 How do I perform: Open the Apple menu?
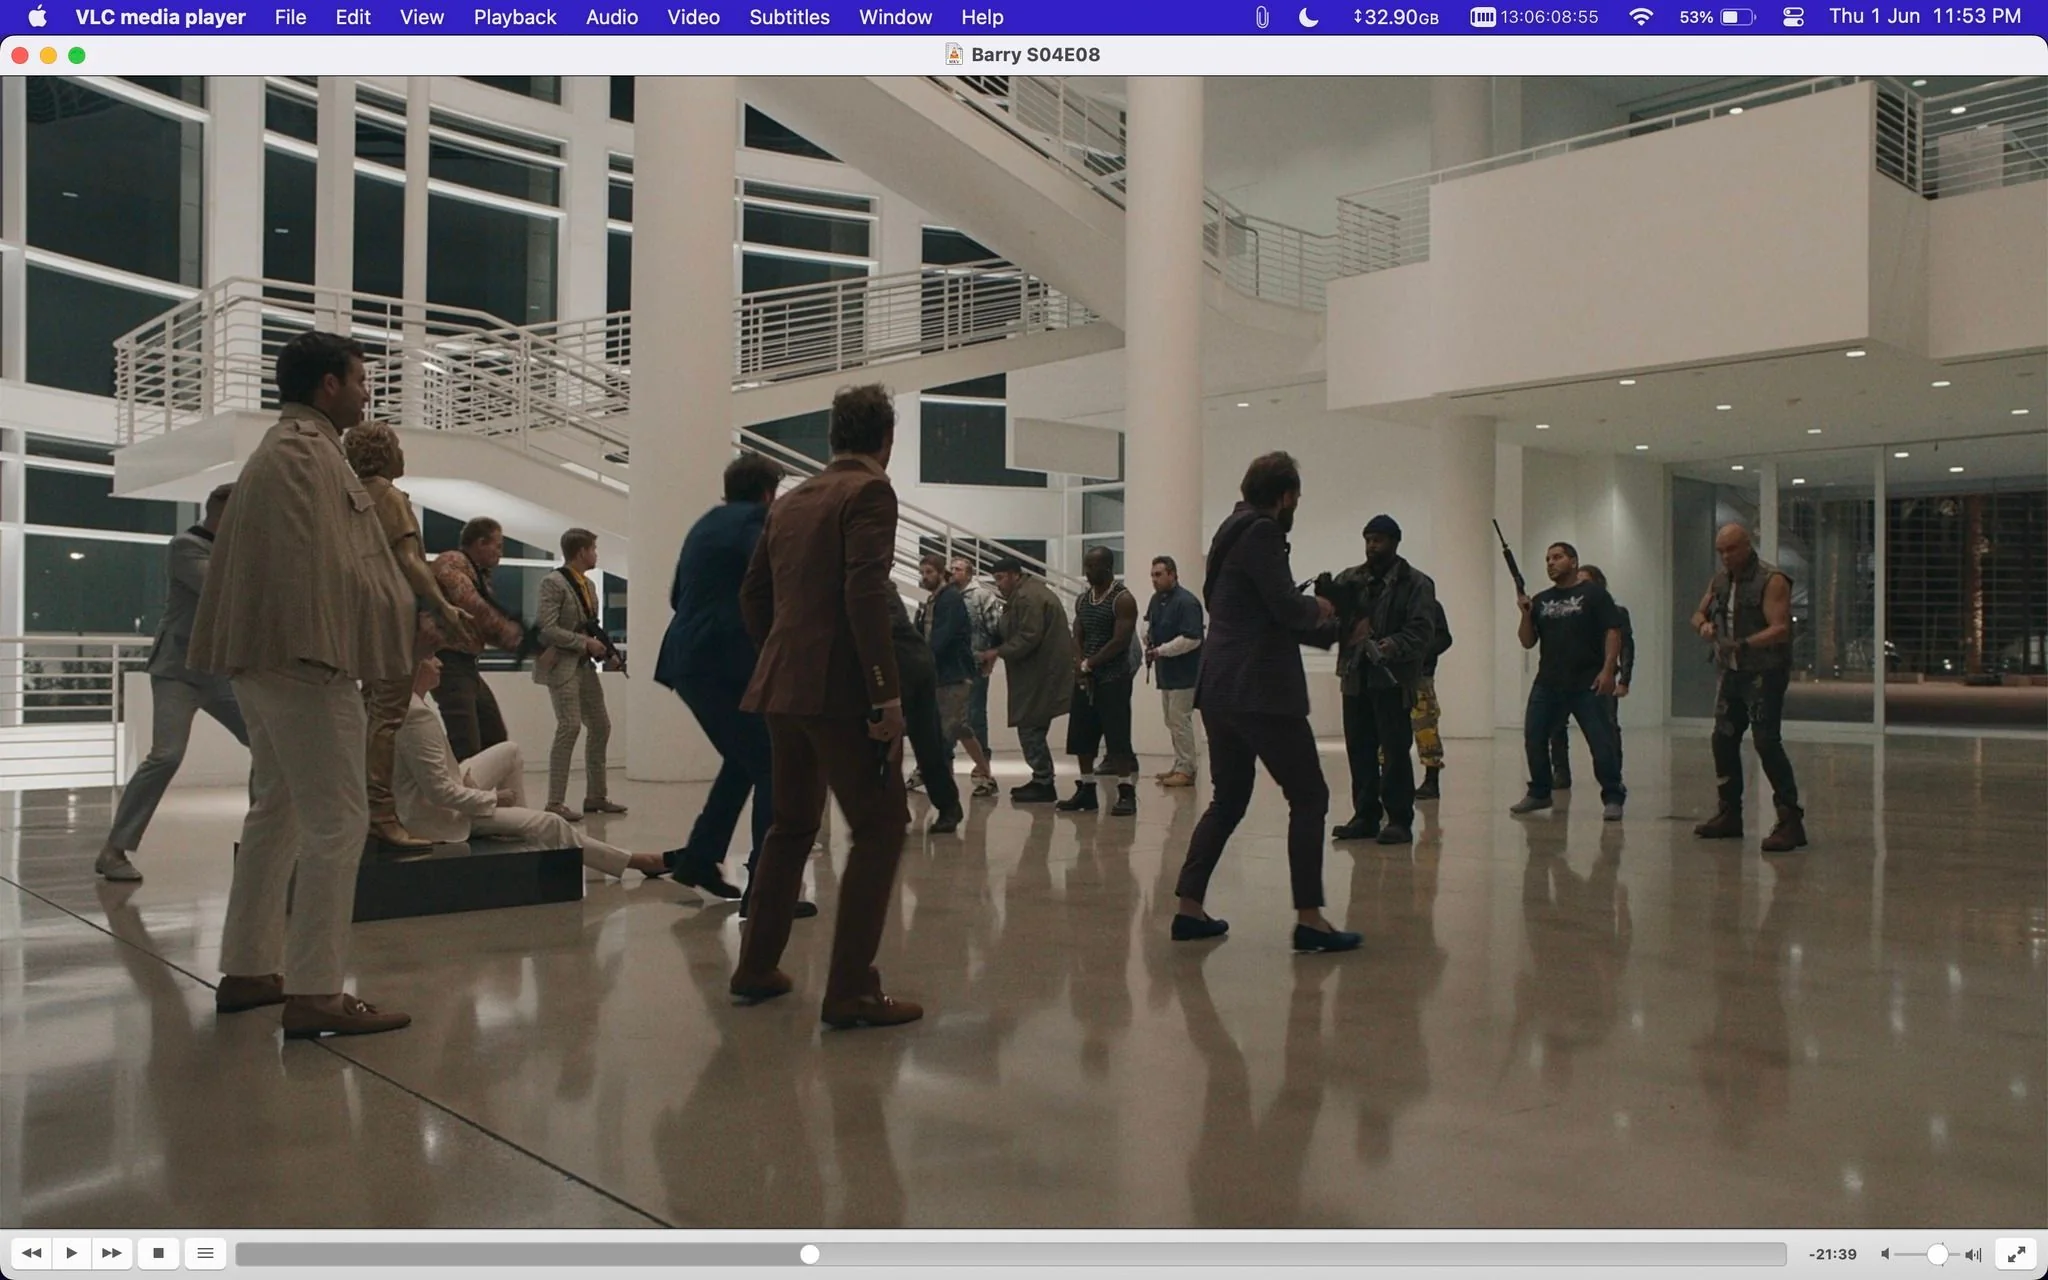[37, 17]
